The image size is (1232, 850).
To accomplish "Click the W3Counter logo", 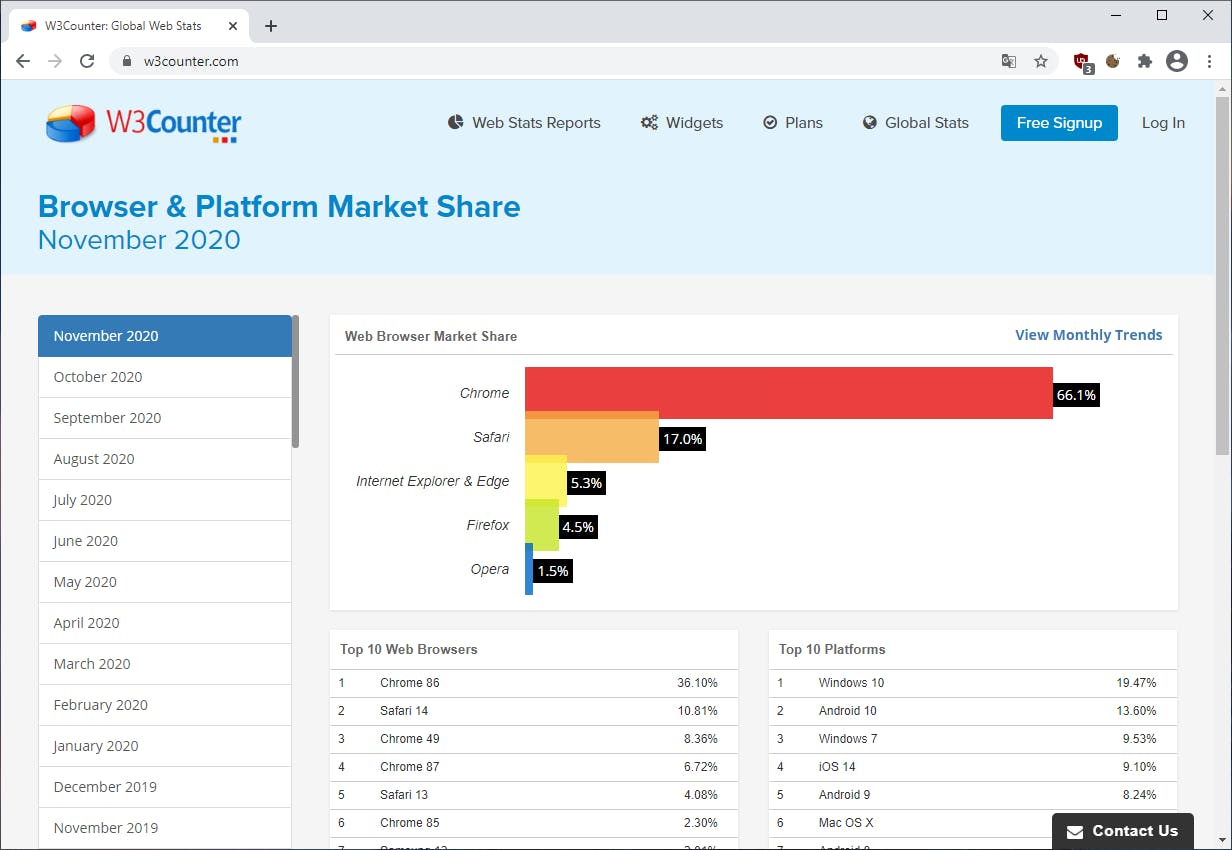I will (x=143, y=124).
